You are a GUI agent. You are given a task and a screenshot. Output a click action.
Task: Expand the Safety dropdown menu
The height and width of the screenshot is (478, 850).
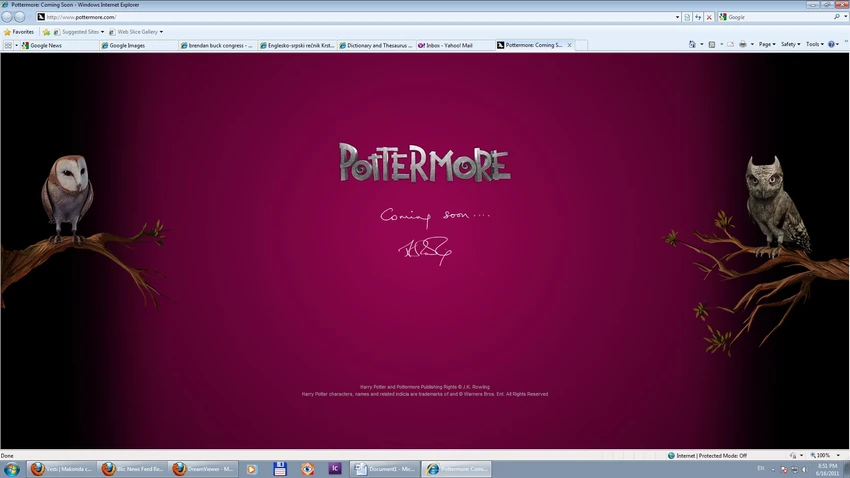point(790,44)
